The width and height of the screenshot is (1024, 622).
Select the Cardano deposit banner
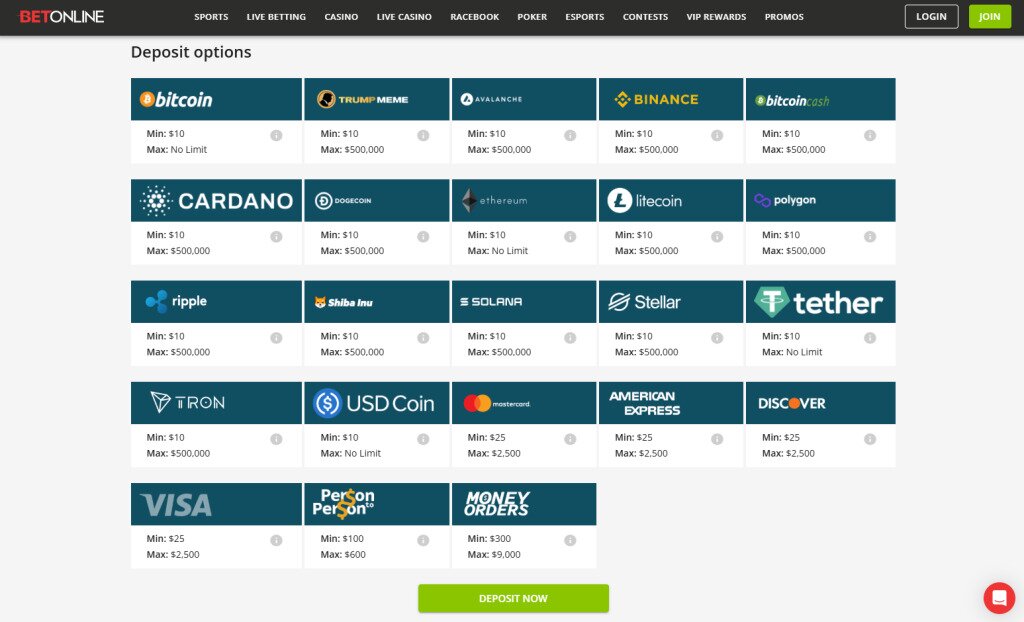[216, 201]
